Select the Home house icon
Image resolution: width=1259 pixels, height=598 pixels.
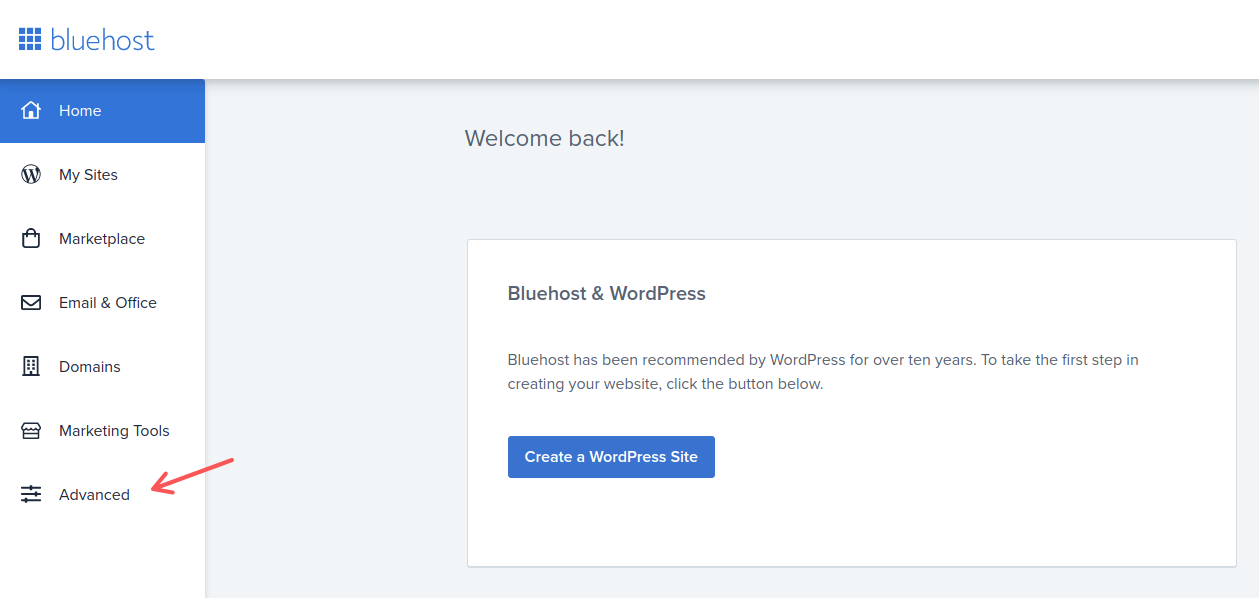(x=30, y=110)
